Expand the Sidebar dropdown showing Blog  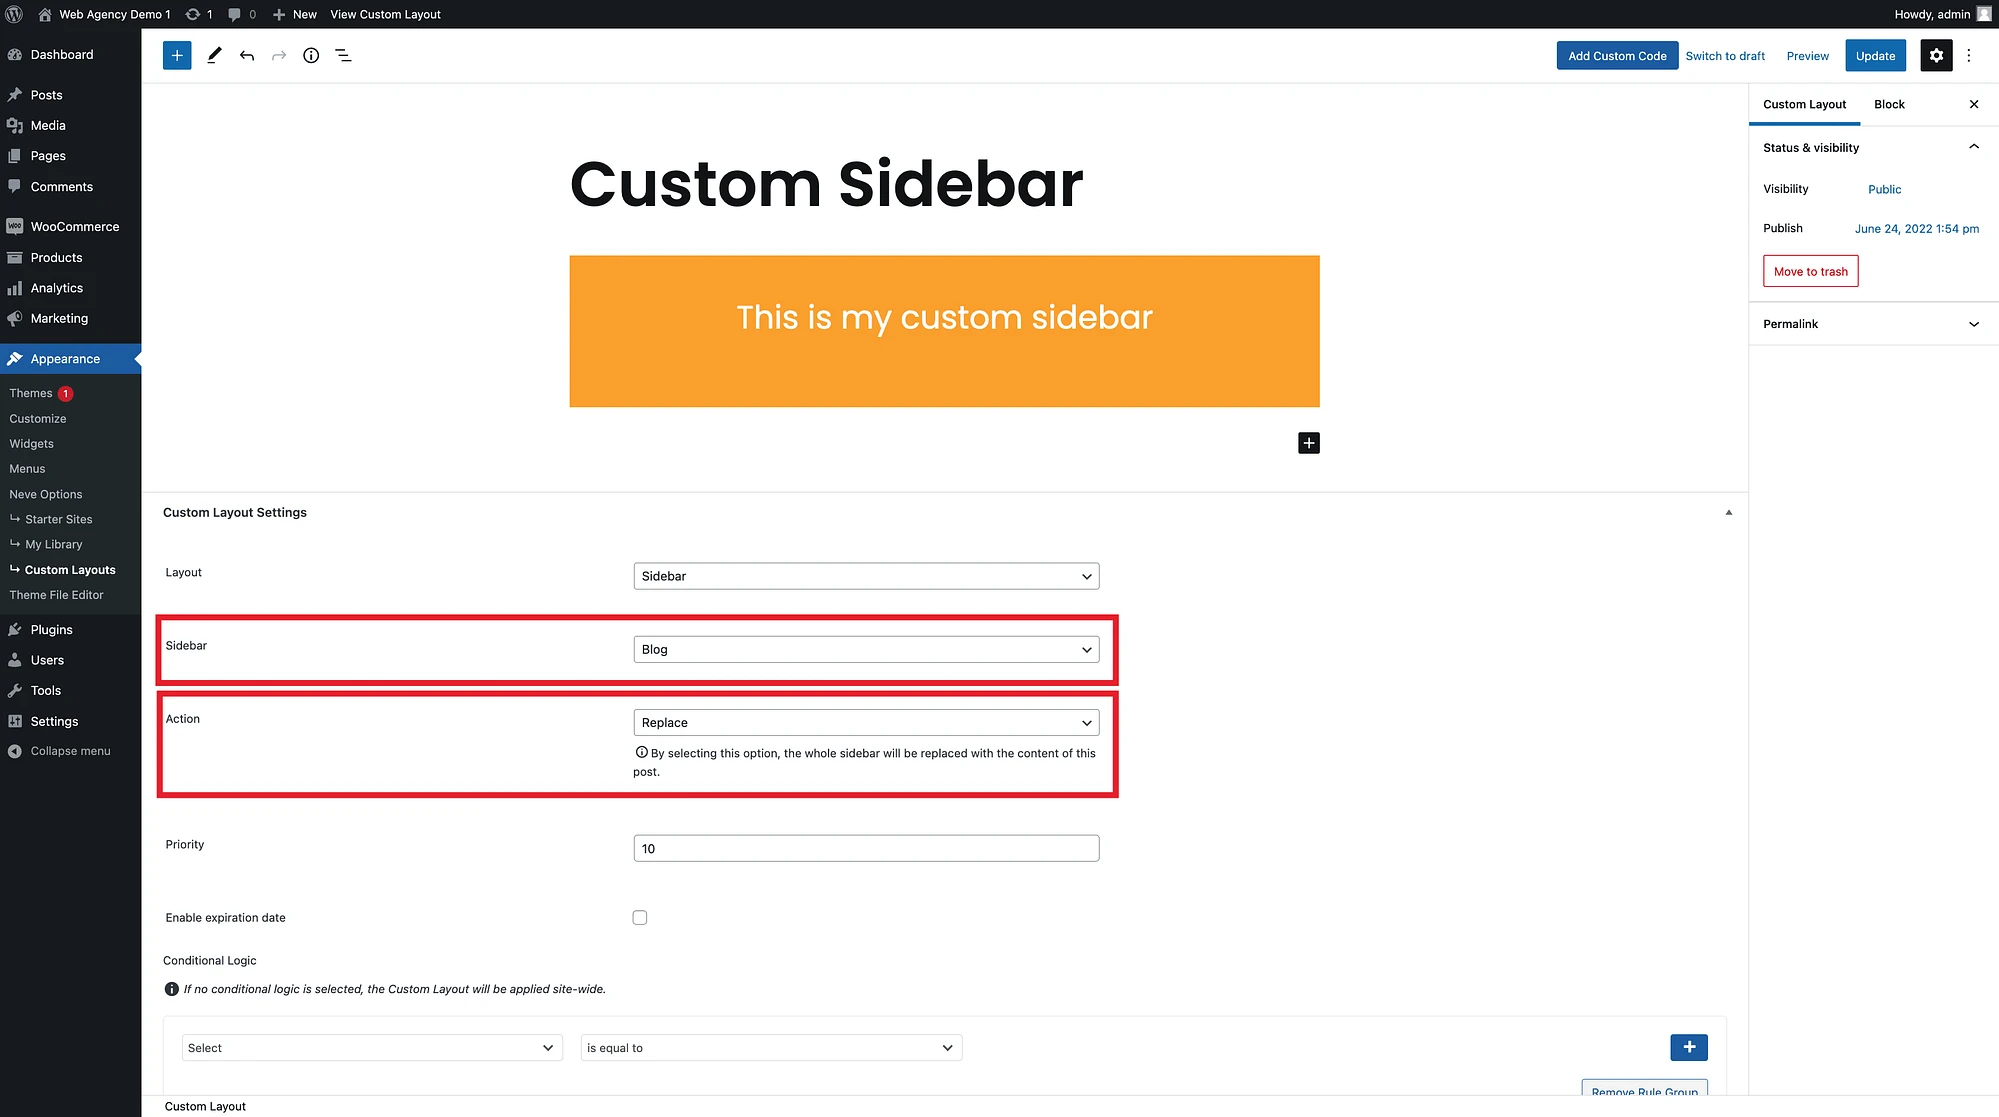tap(866, 649)
